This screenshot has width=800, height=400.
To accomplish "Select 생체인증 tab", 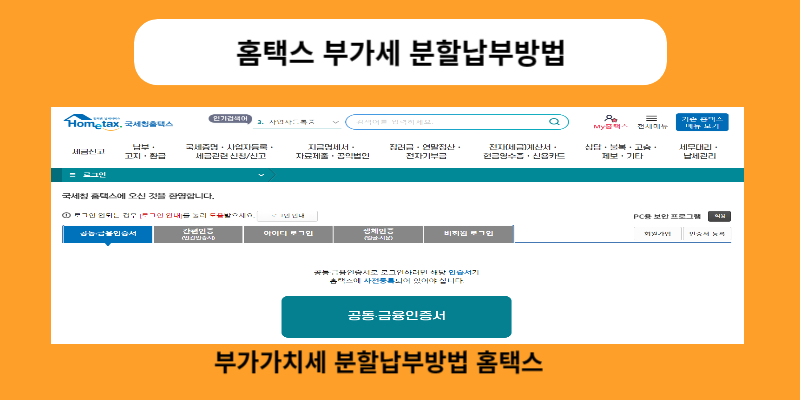I will [378, 234].
